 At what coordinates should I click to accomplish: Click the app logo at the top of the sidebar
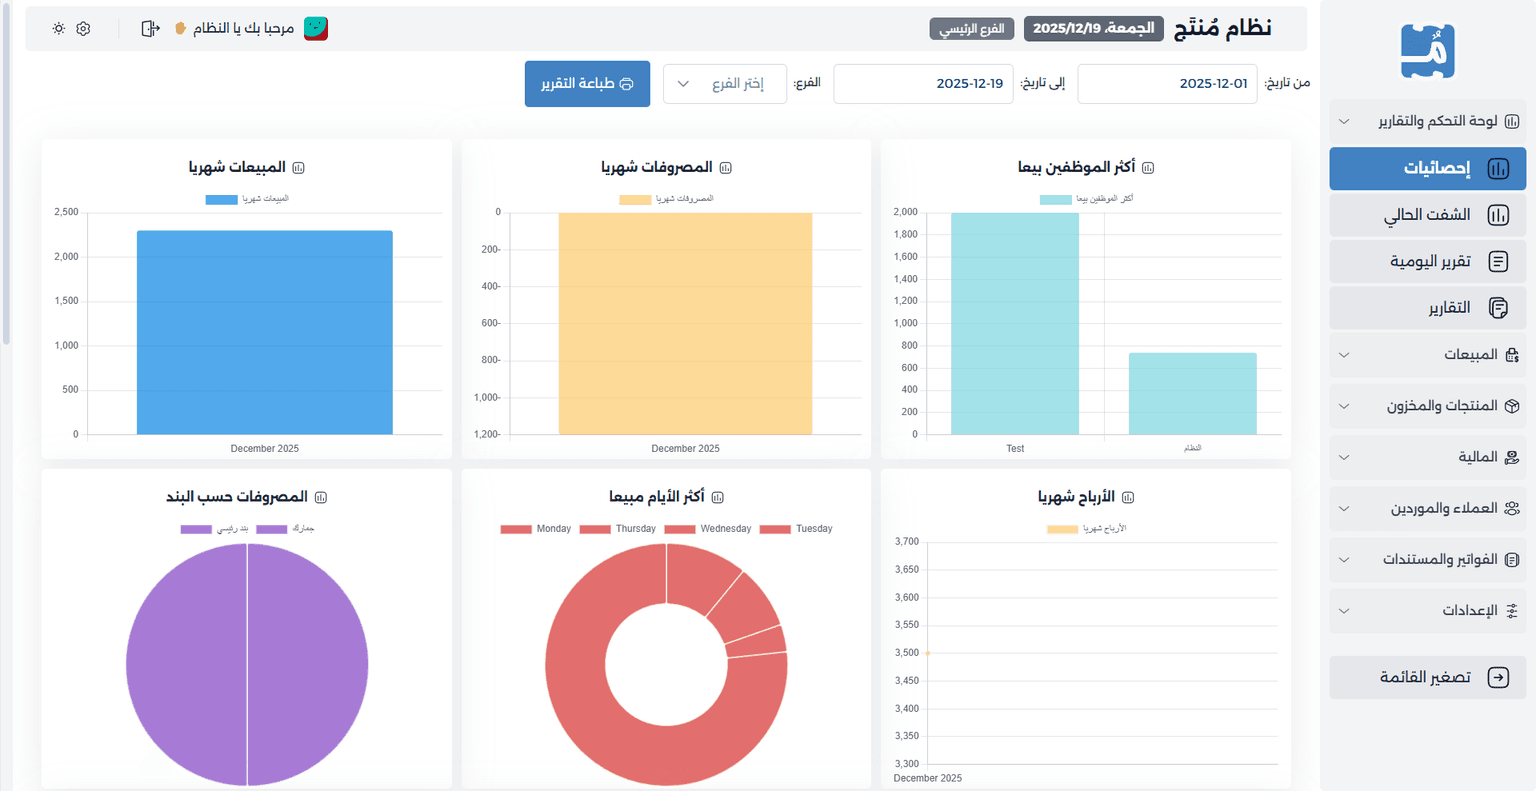pos(1427,51)
